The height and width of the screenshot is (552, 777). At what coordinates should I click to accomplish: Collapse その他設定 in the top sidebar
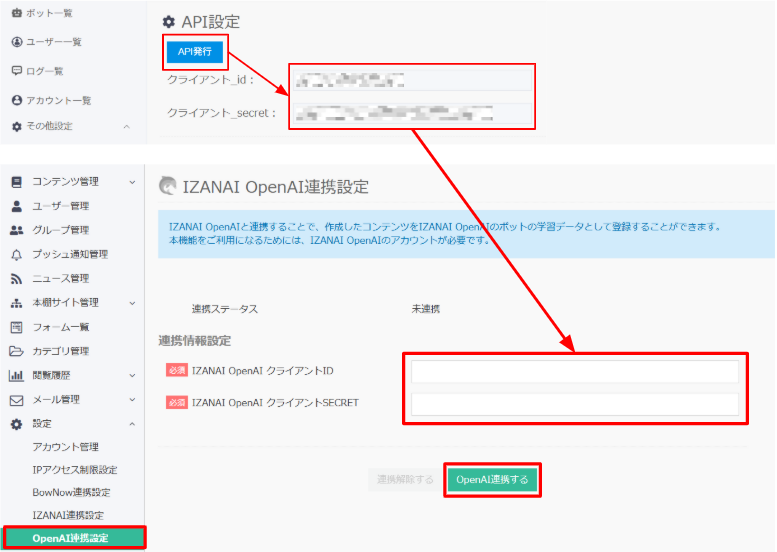pos(126,127)
